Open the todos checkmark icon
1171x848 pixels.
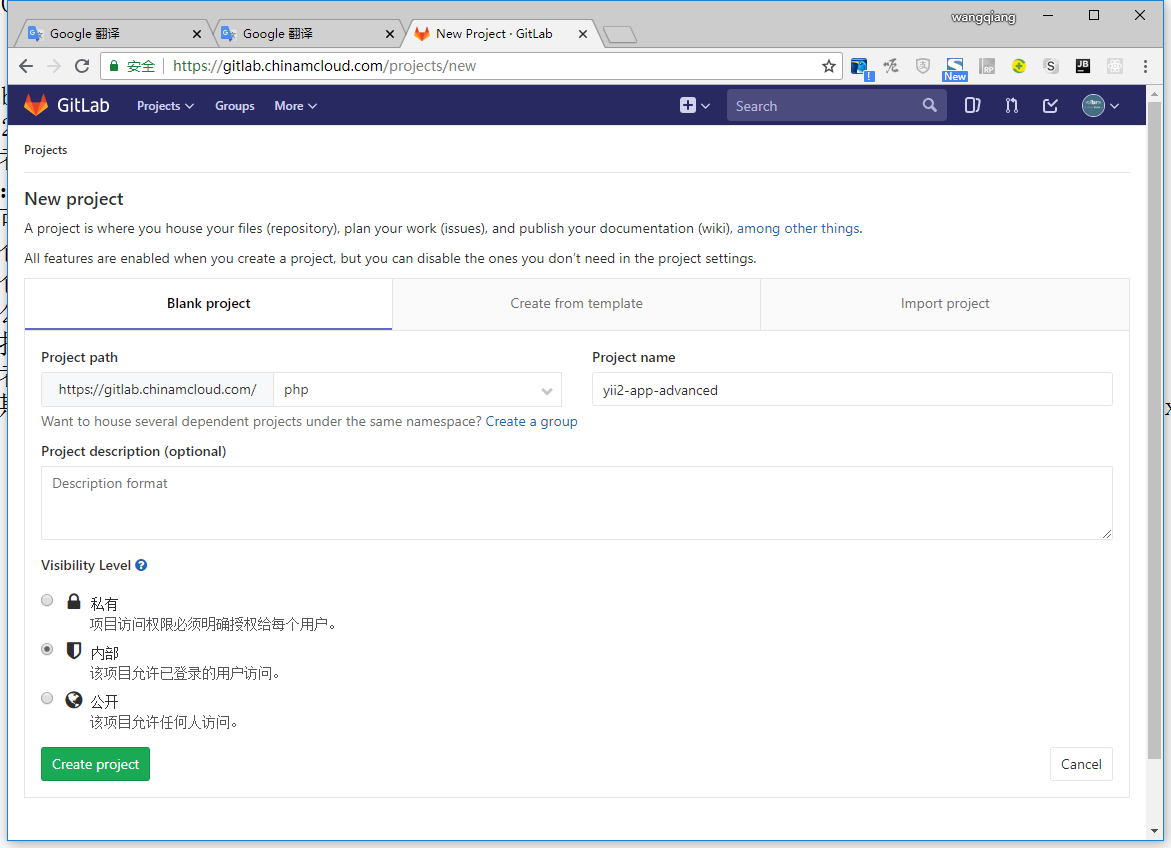coord(1050,105)
